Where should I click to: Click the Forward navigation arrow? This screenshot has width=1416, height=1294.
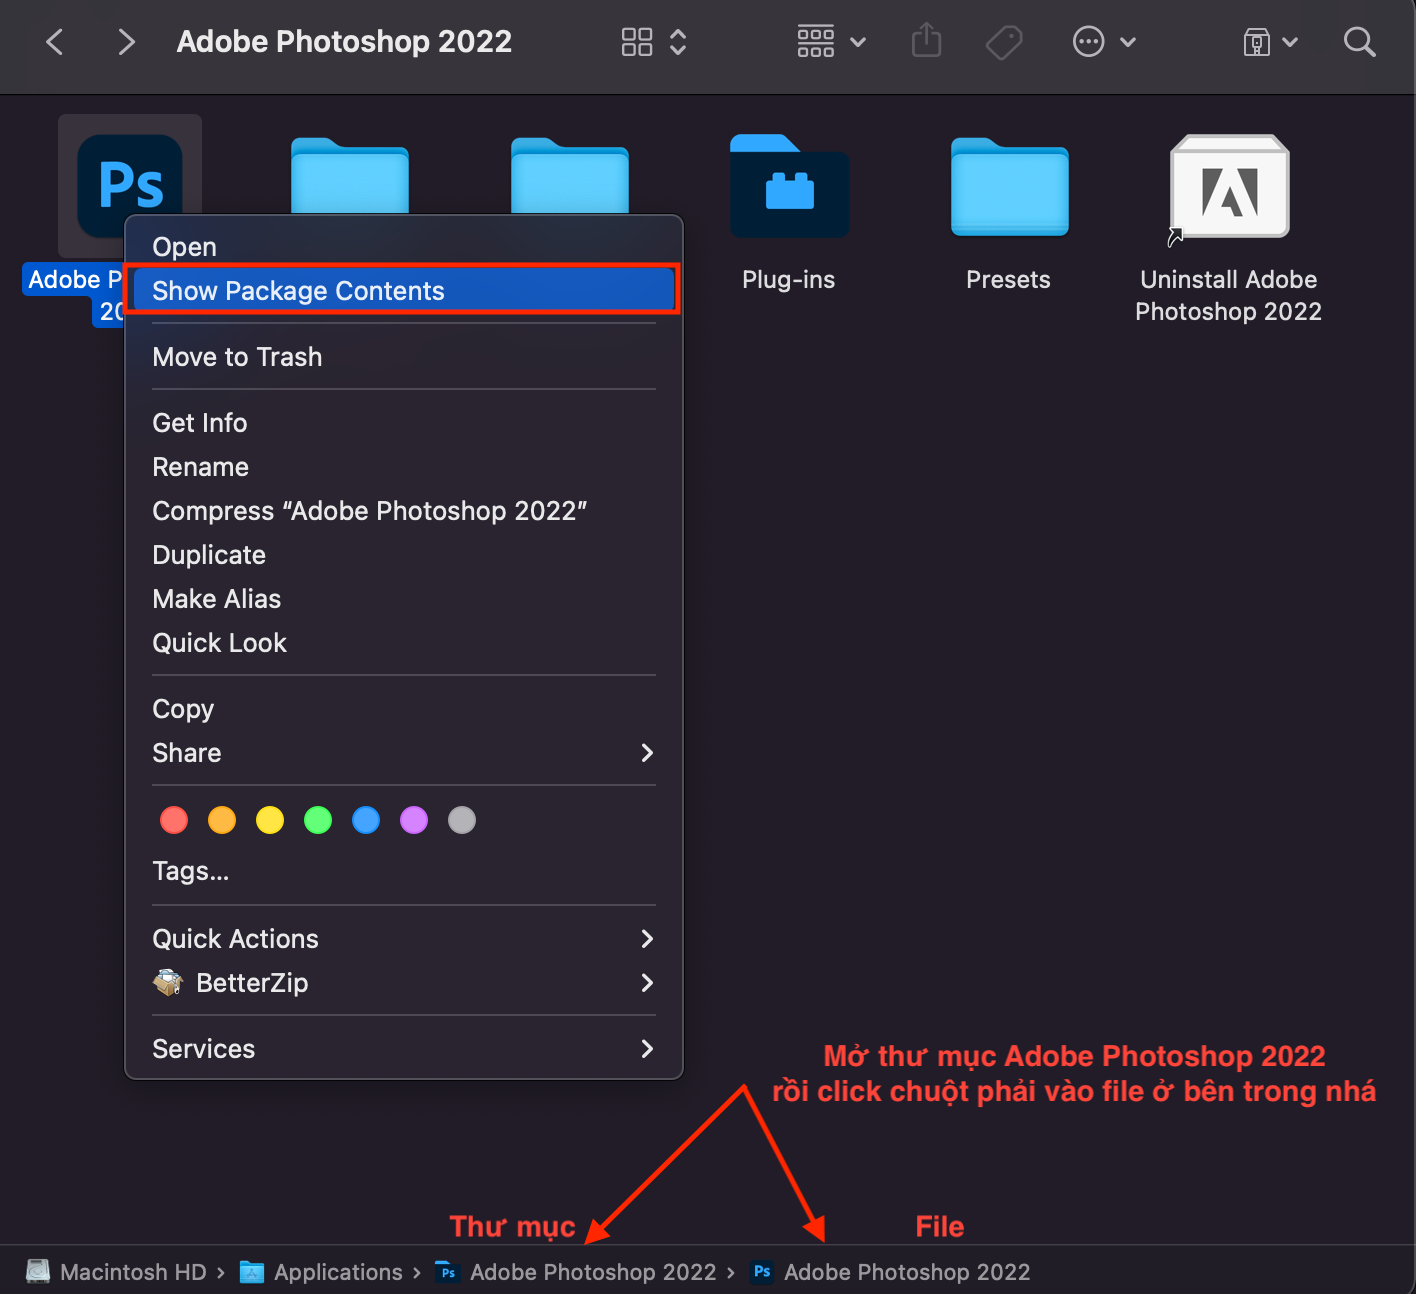coord(126,42)
